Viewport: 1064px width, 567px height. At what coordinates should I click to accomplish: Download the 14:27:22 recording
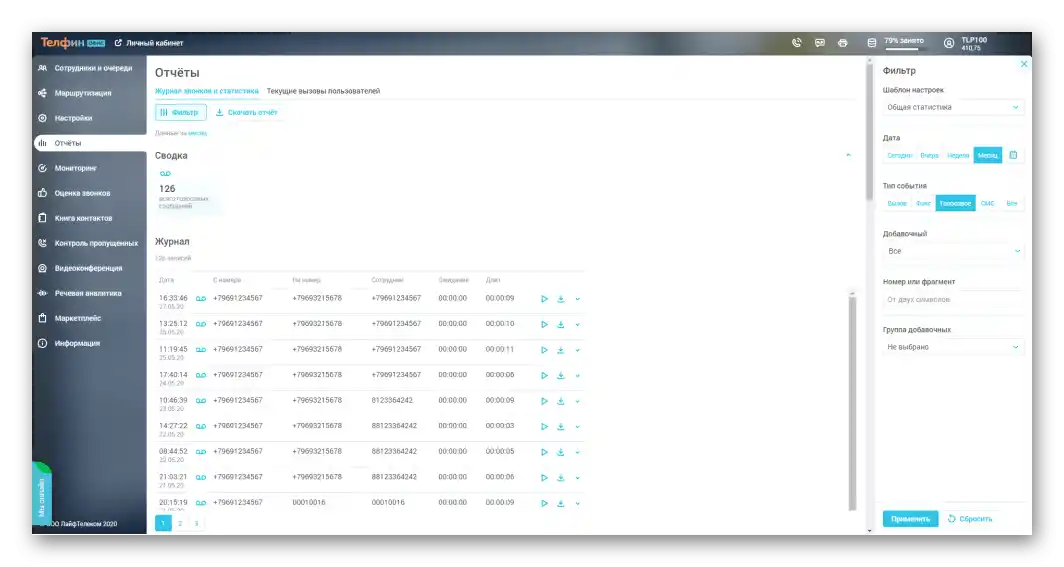click(560, 427)
